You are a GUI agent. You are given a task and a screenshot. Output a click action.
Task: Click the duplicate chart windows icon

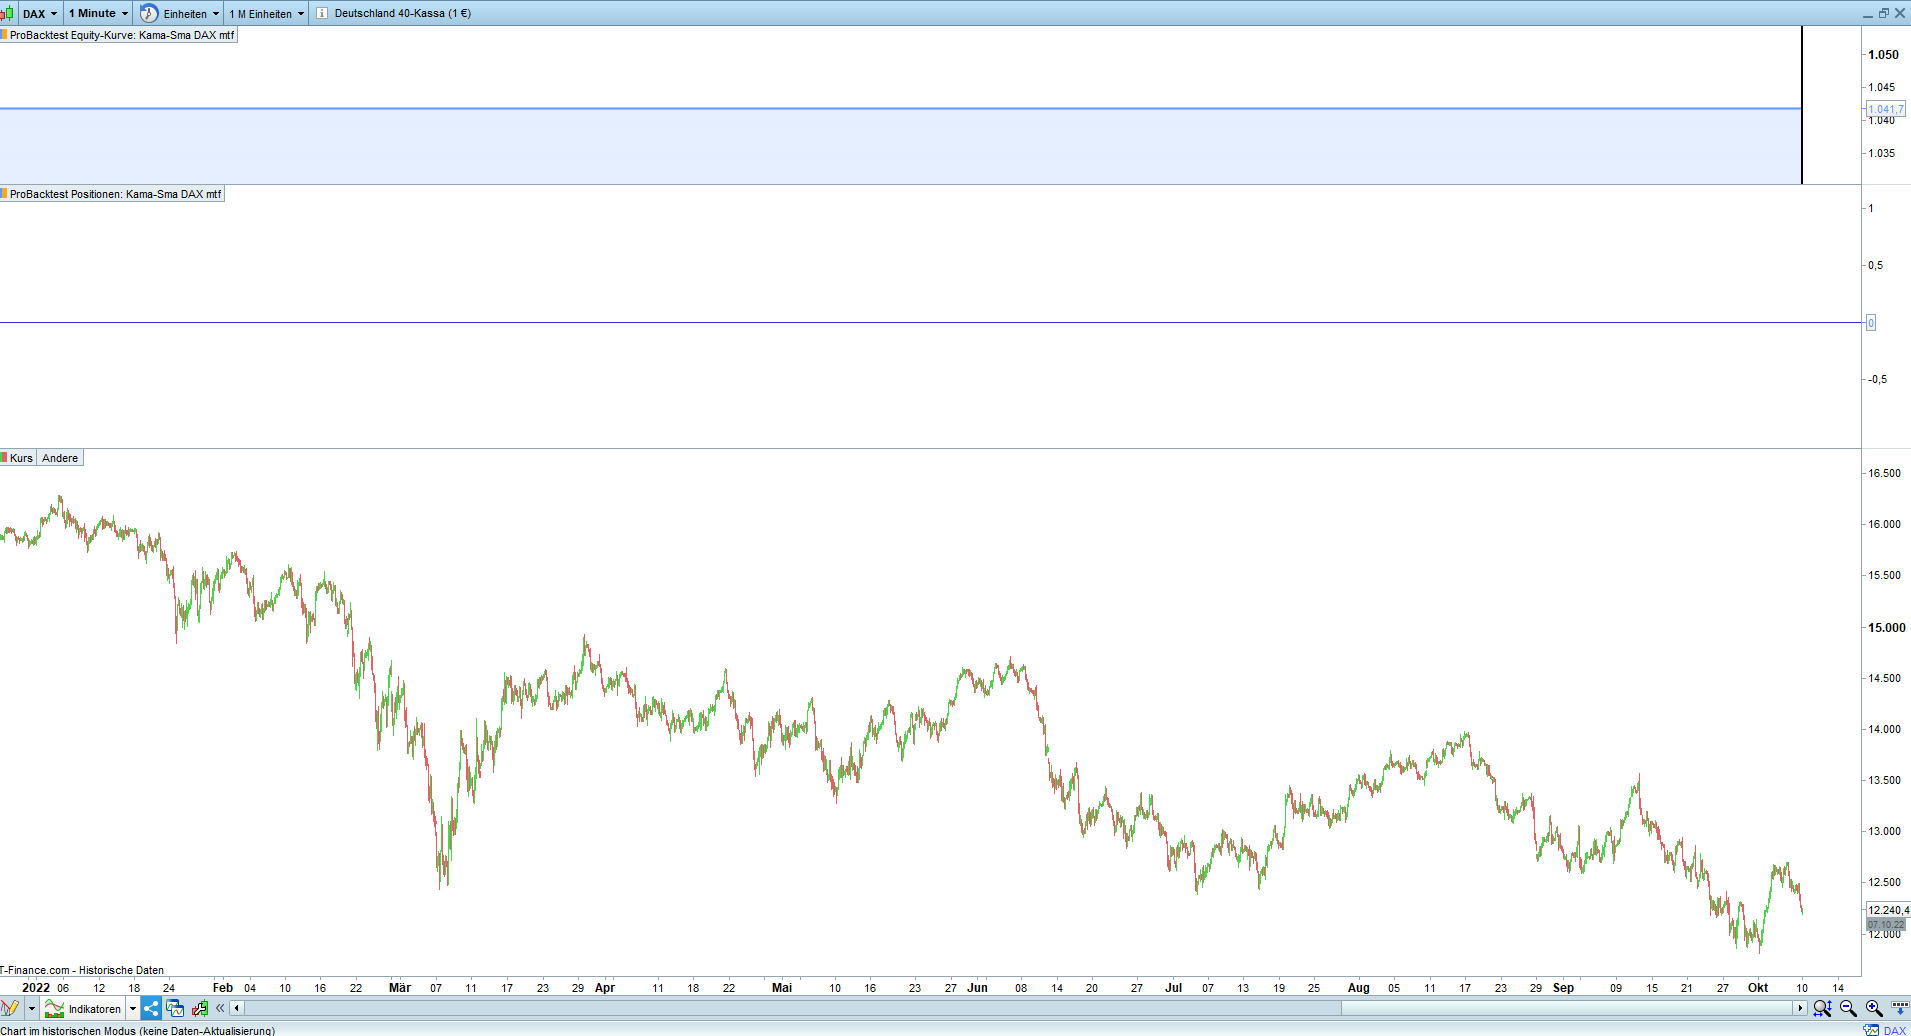(175, 1008)
